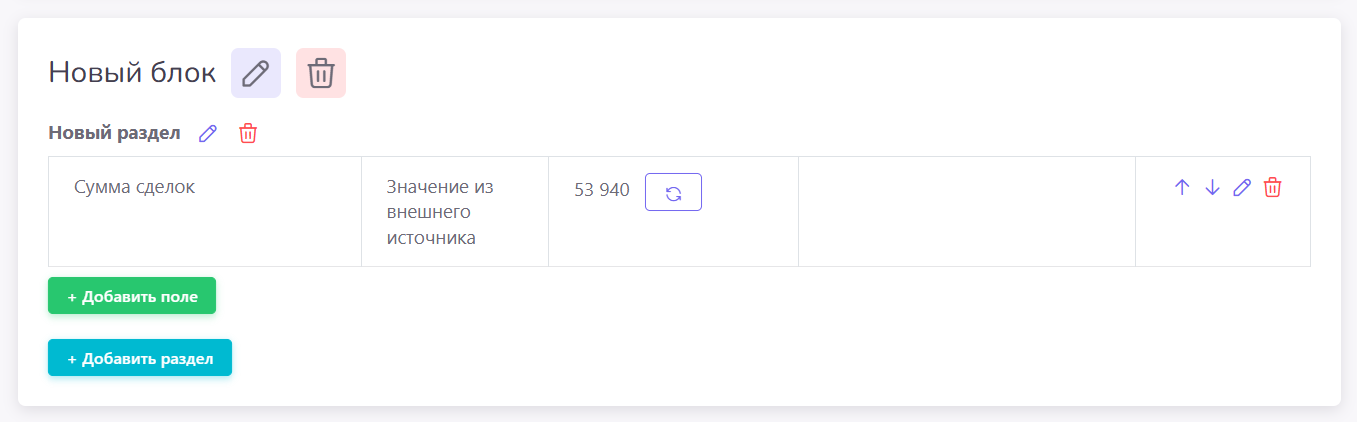
Task: Click the empty cell right of the value
Action: click(966, 211)
